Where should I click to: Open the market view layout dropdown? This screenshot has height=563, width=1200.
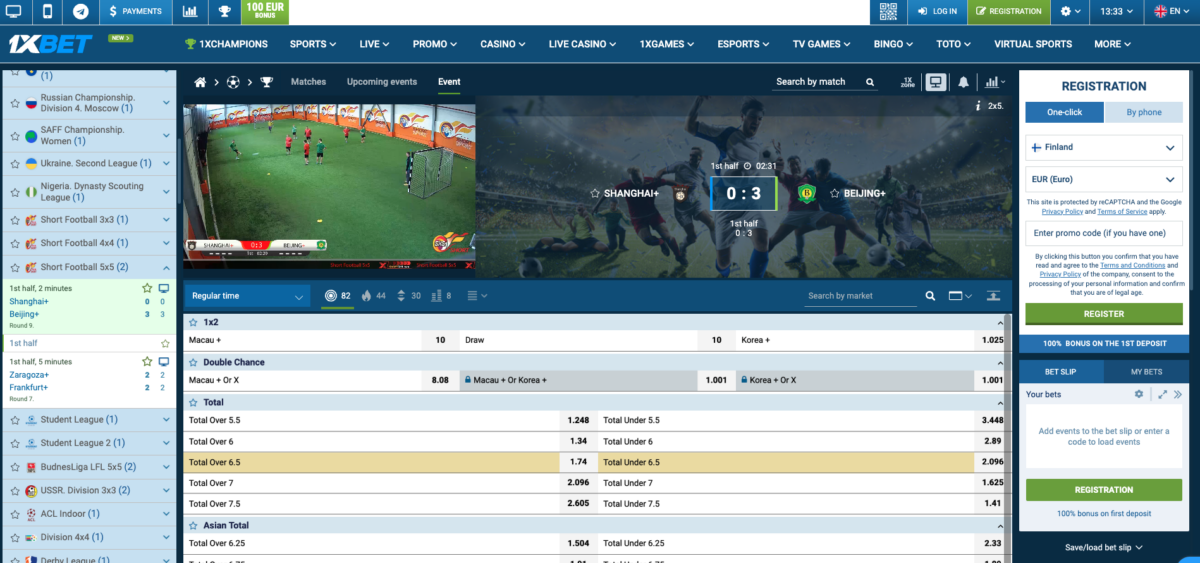(960, 296)
